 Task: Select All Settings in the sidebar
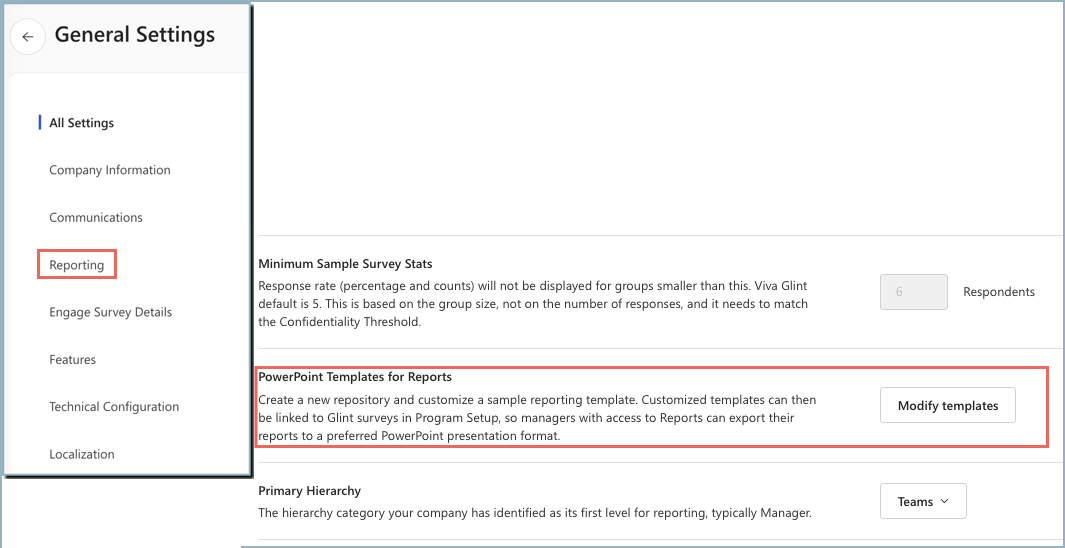82,123
